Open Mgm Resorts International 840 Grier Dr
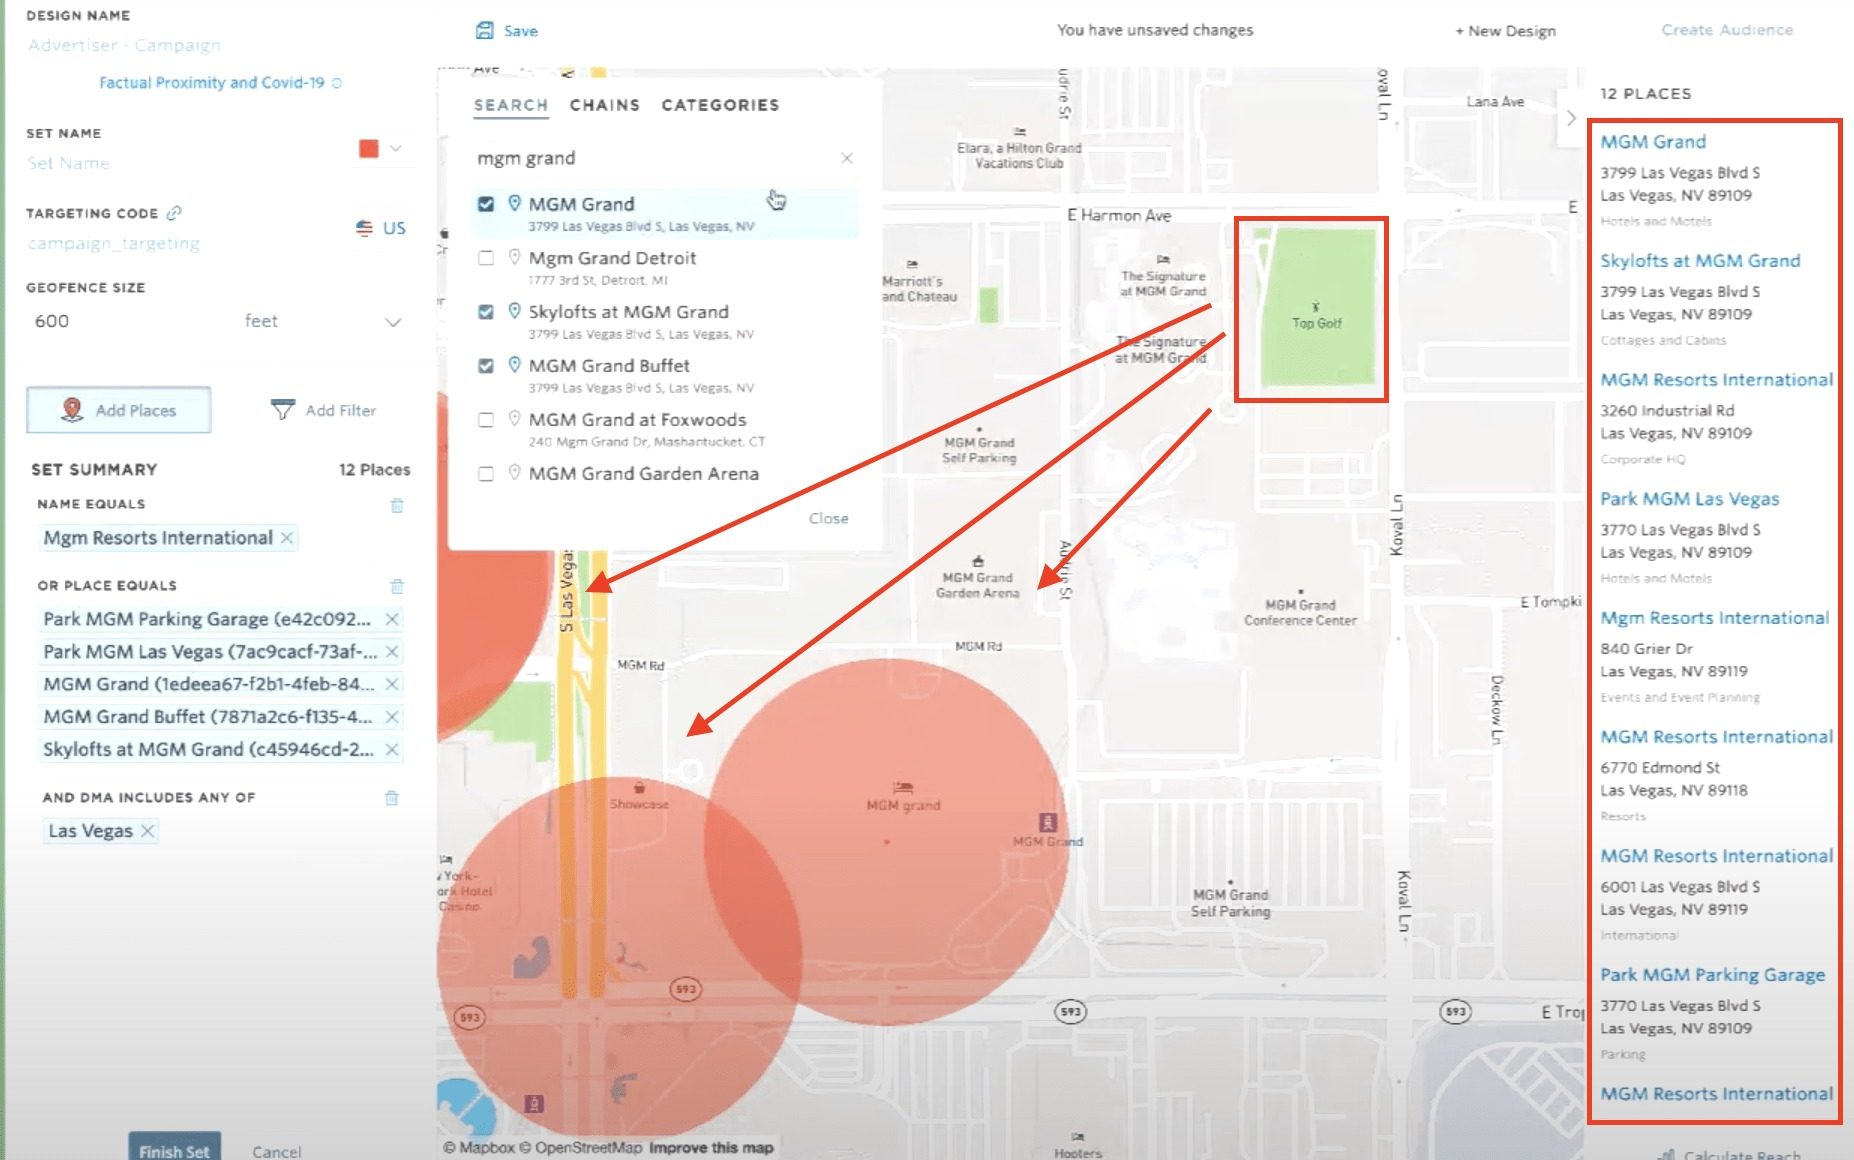Image resolution: width=1854 pixels, height=1160 pixels. (1715, 618)
